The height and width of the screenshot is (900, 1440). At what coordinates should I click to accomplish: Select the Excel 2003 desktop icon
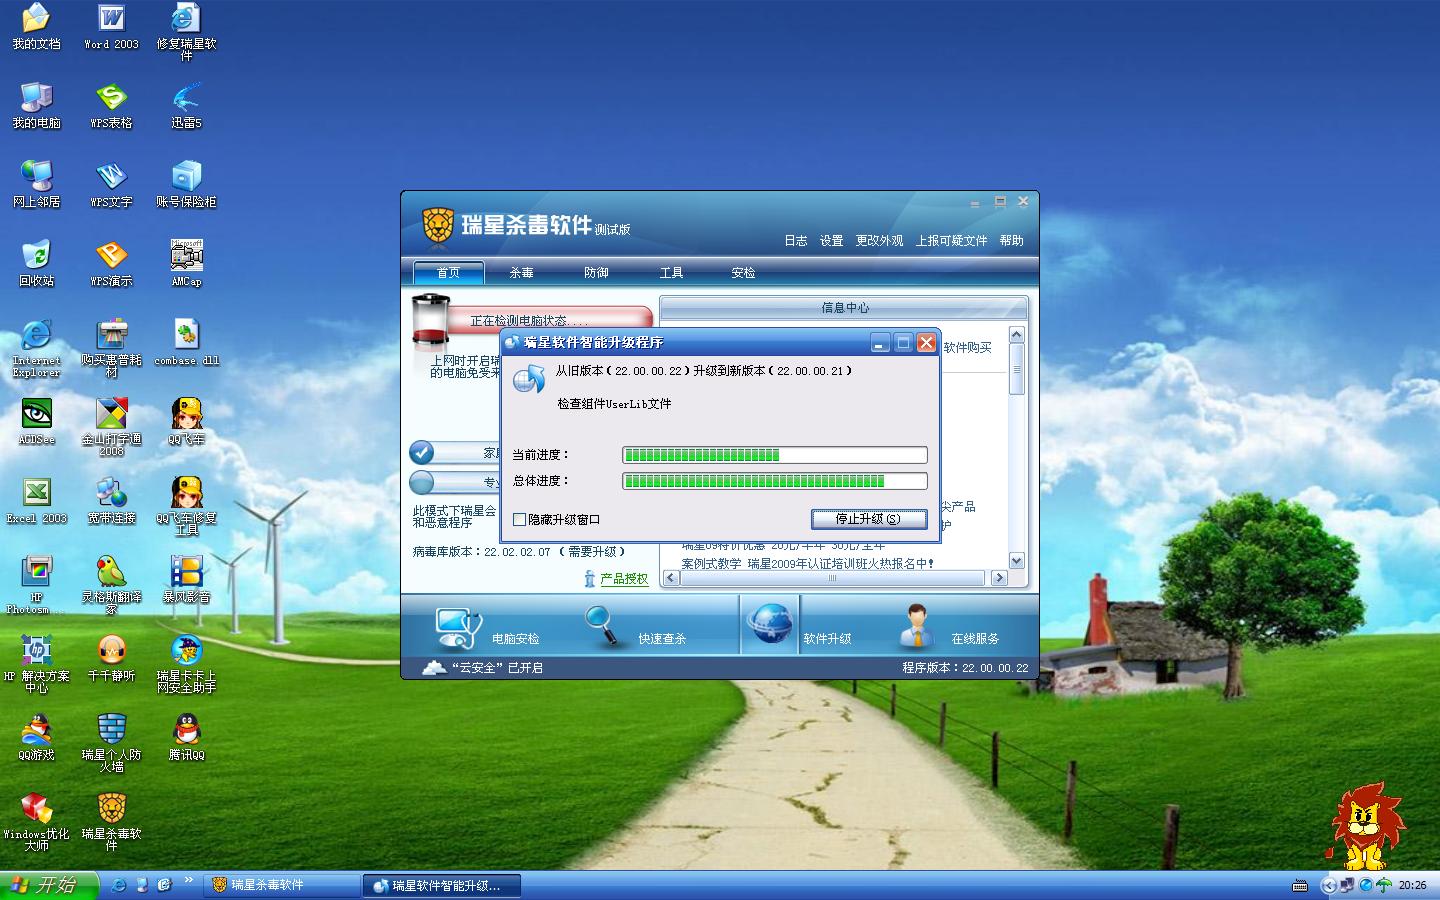tap(36, 501)
